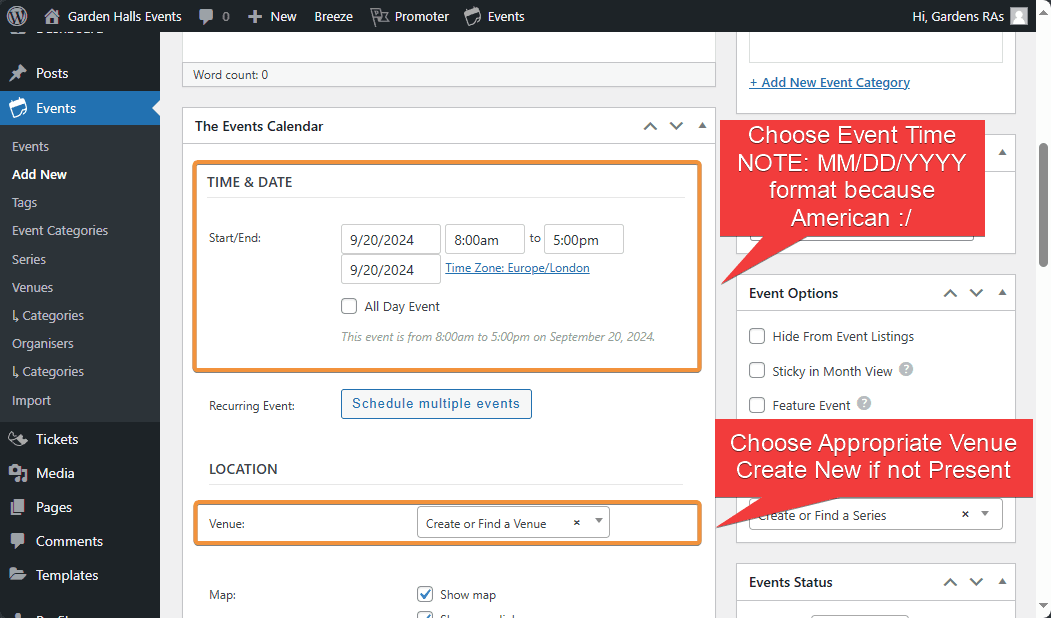Image resolution: width=1051 pixels, height=618 pixels.
Task: Click the Promoter icon in top bar
Action: (x=380, y=16)
